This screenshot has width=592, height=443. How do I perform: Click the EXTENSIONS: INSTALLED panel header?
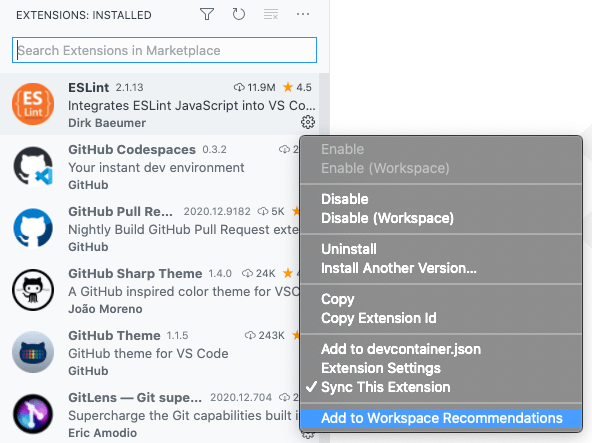click(x=83, y=15)
